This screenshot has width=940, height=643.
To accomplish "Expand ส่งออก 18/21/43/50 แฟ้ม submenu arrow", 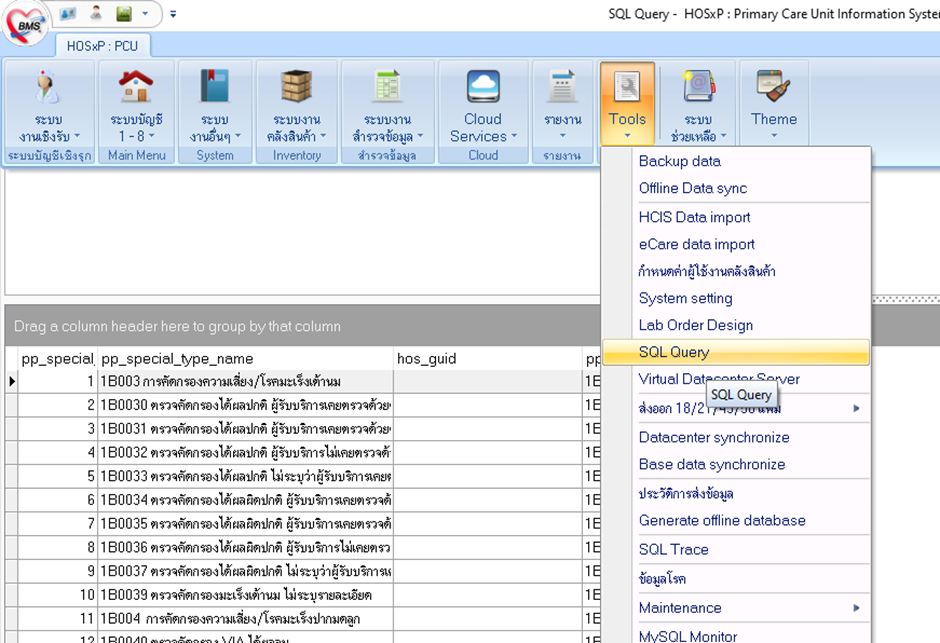I will pos(856,408).
